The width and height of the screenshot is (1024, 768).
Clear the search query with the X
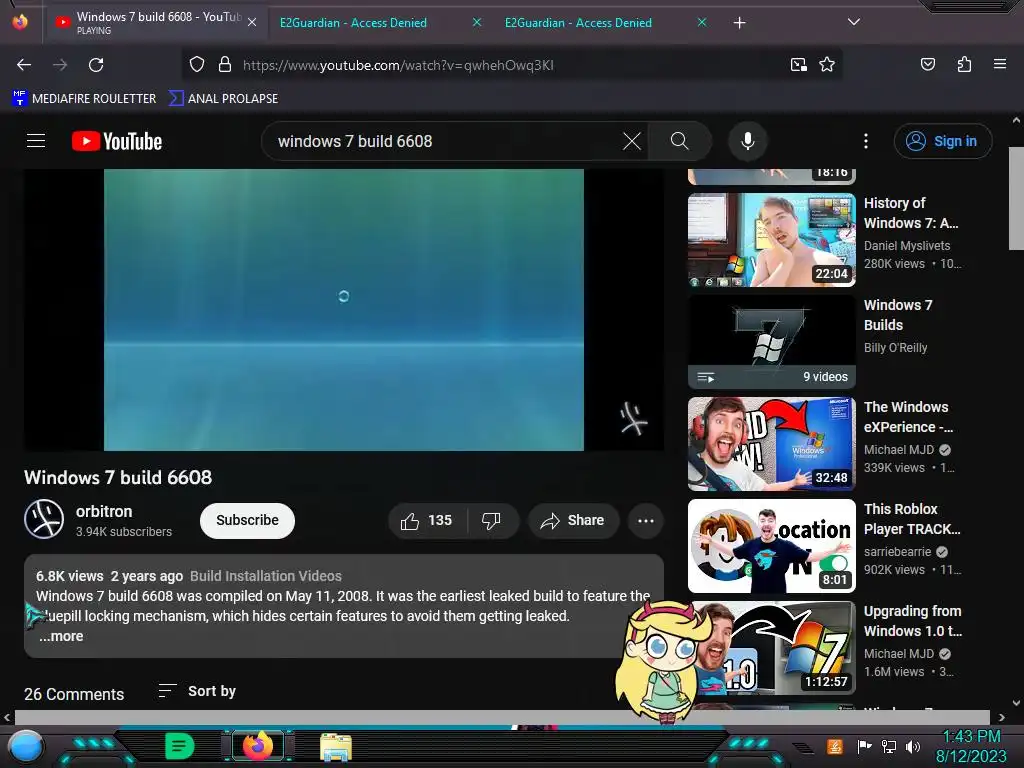632,141
